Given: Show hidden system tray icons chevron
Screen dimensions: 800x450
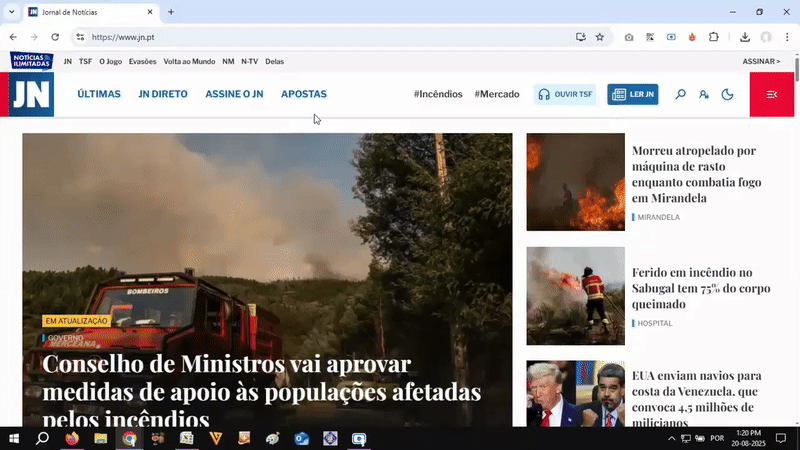Looking at the screenshot, I should coord(671,439).
